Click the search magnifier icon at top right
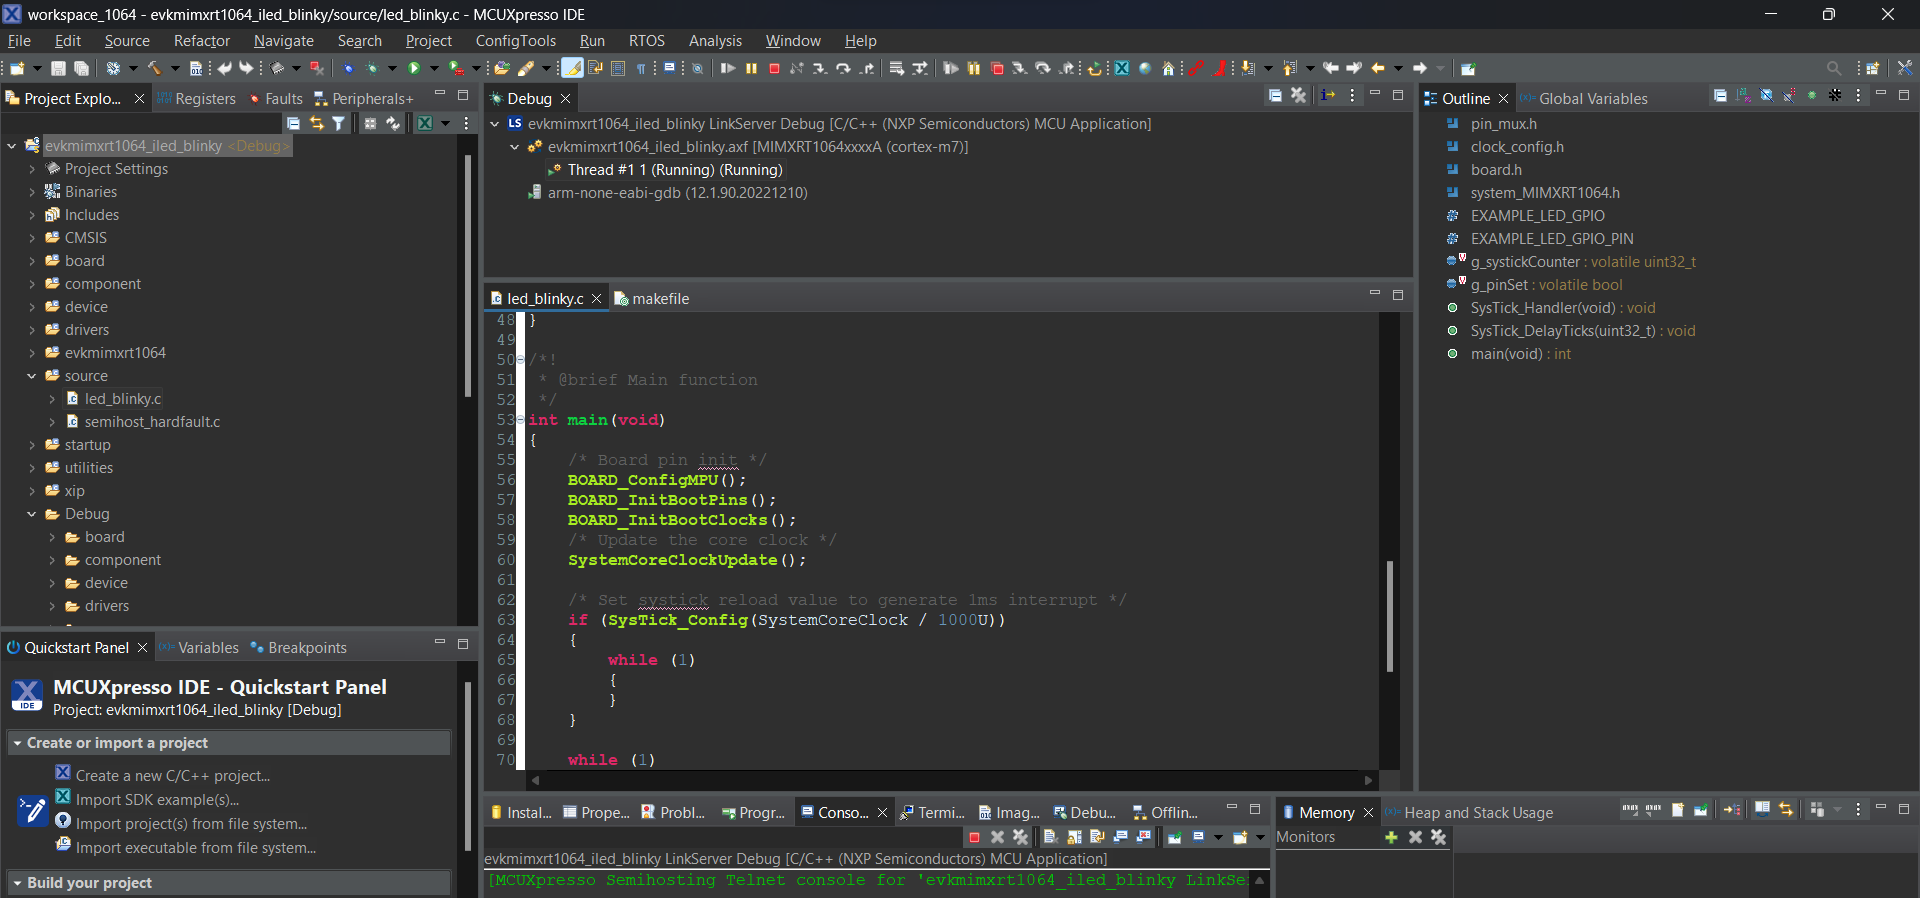The height and width of the screenshot is (898, 1920). pyautogui.click(x=1833, y=68)
